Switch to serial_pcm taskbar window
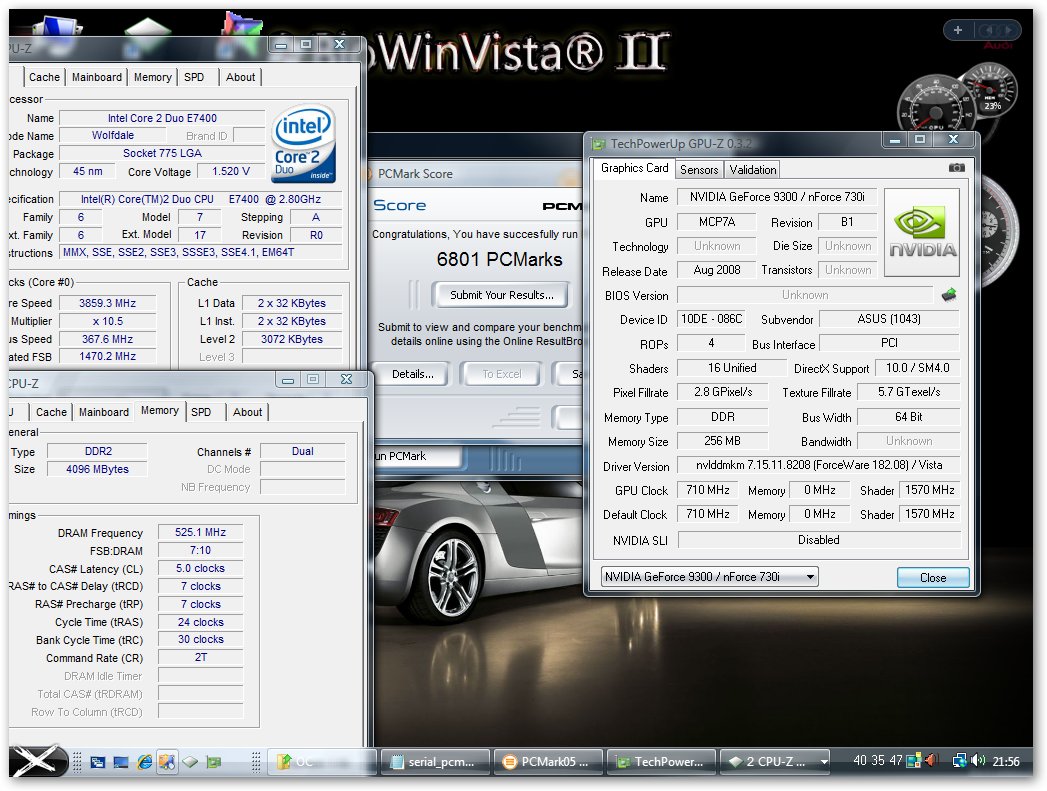Viewport: 1047px width, 791px height. [435, 761]
